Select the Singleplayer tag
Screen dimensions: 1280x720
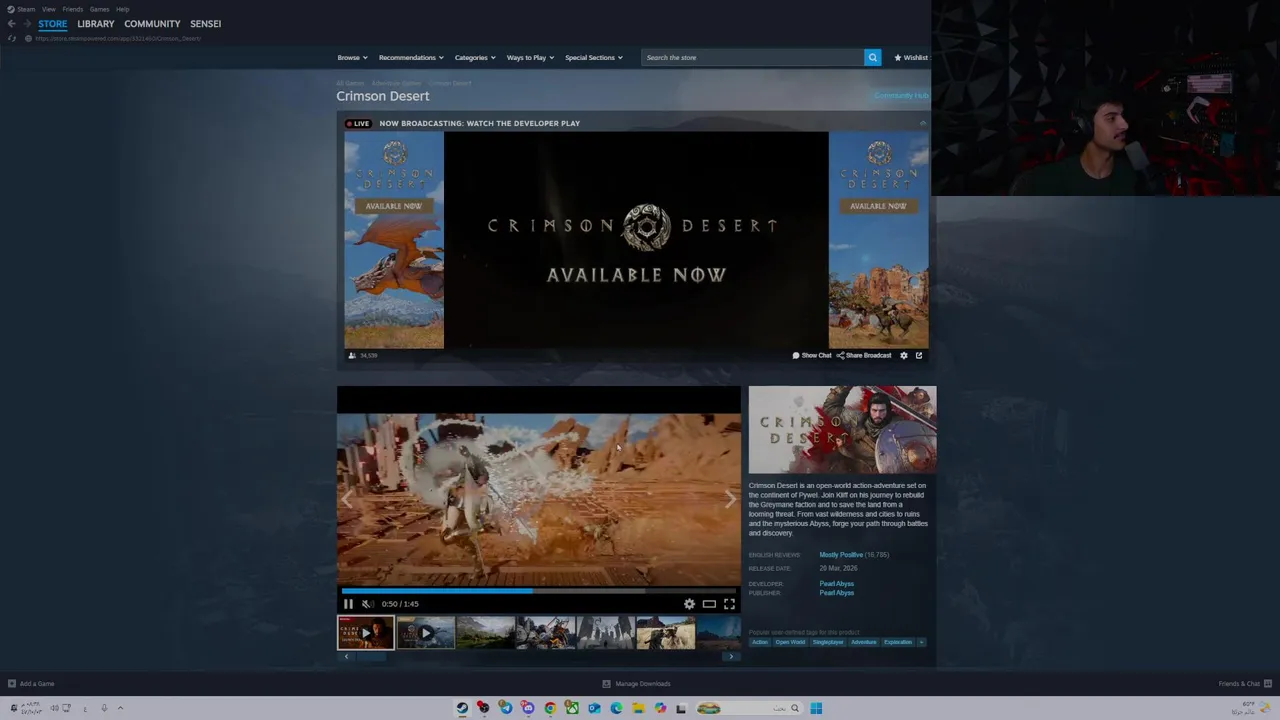point(828,642)
